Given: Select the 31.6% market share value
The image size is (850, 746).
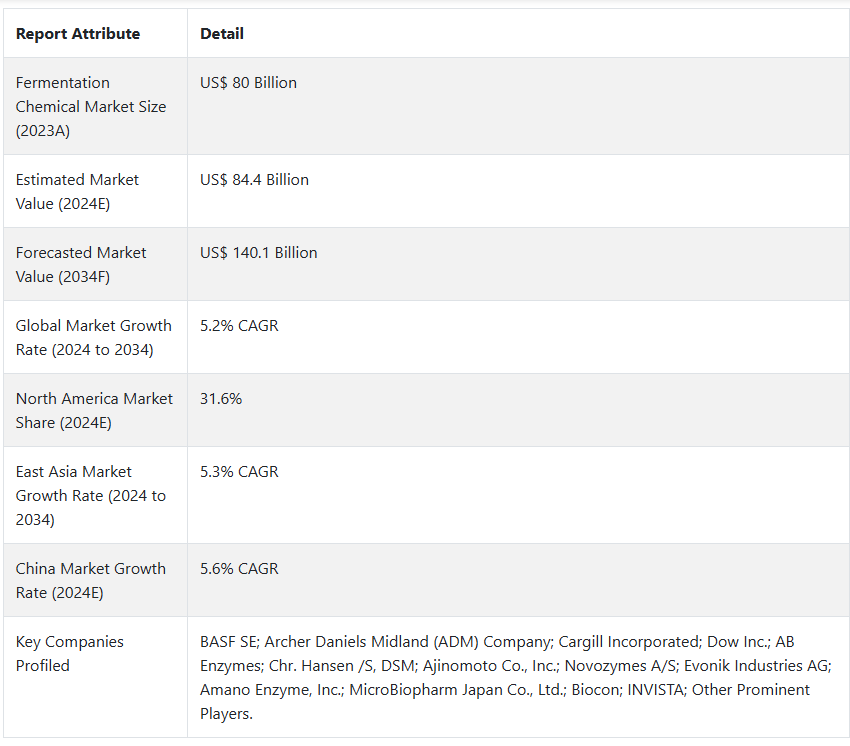Looking at the screenshot, I should point(221,398).
